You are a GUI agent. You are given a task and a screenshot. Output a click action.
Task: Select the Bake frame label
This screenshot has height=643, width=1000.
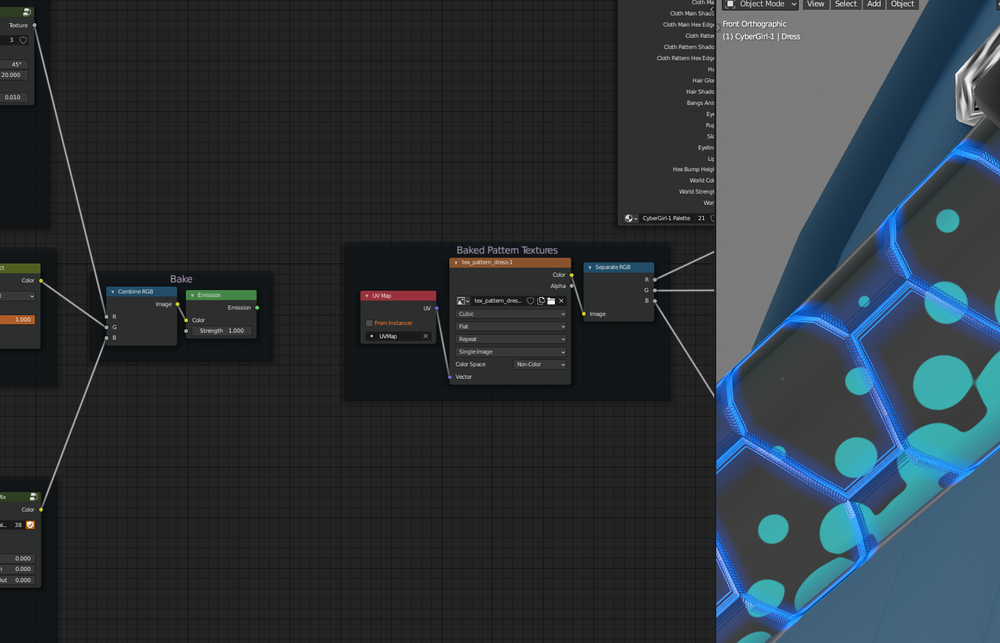click(181, 279)
